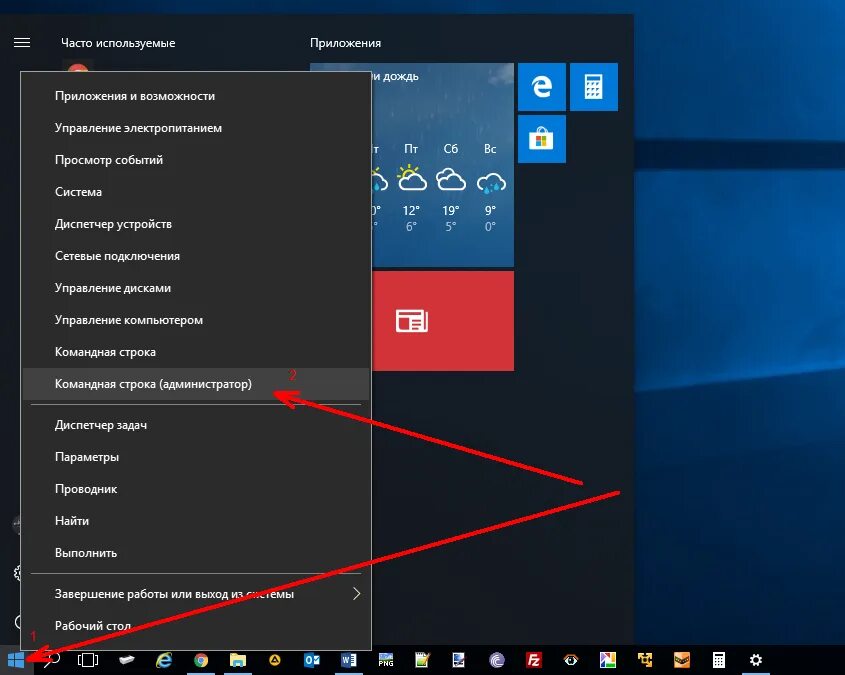This screenshot has width=845, height=675.
Task: Open Microsoft Word from the taskbar
Action: tap(349, 659)
